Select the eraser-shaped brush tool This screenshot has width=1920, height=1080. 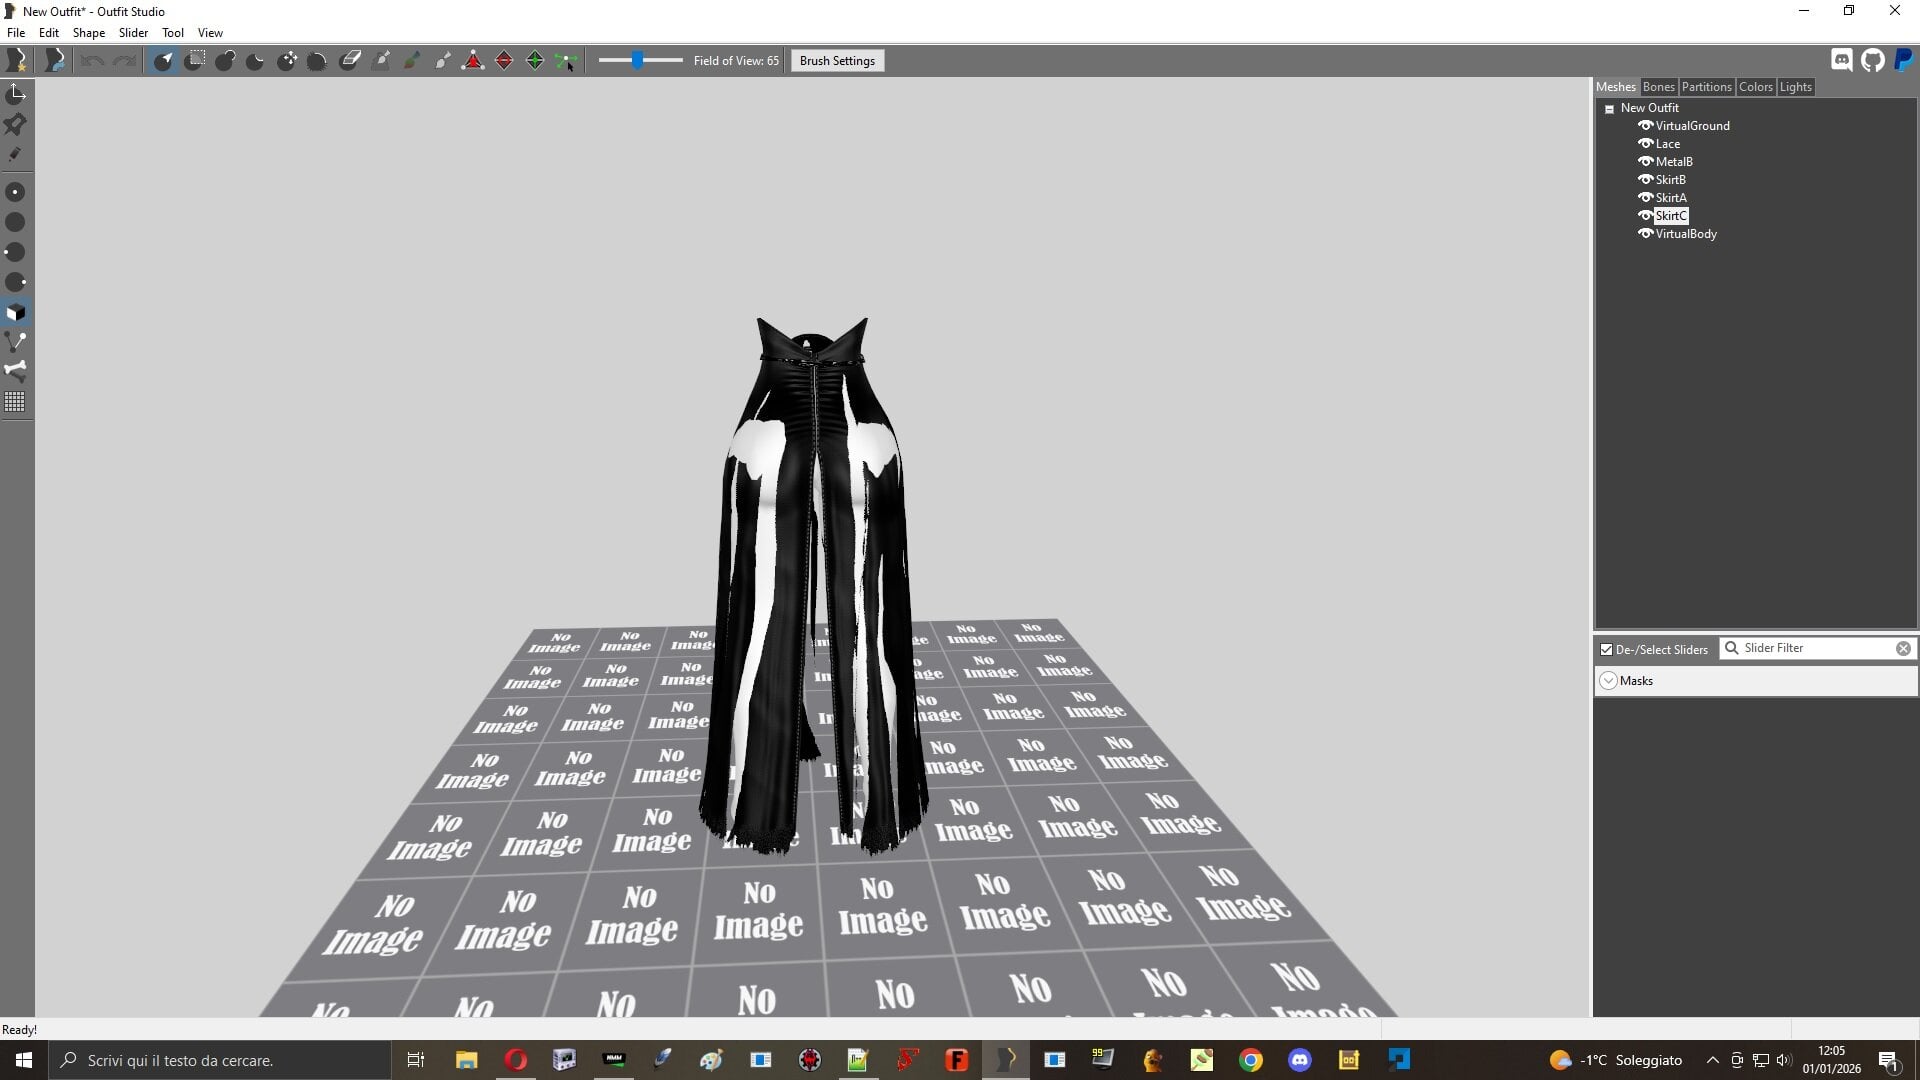click(349, 61)
